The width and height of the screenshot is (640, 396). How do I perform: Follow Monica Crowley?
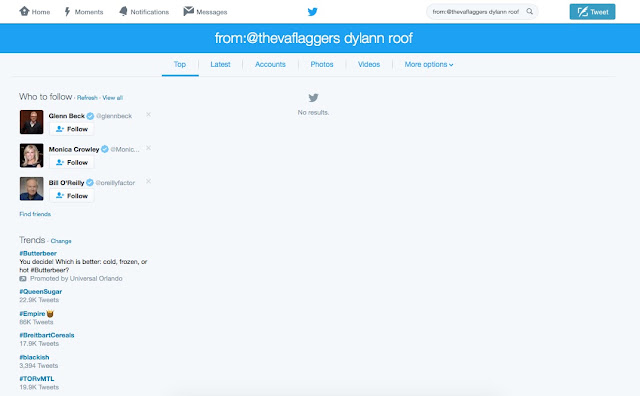72,162
